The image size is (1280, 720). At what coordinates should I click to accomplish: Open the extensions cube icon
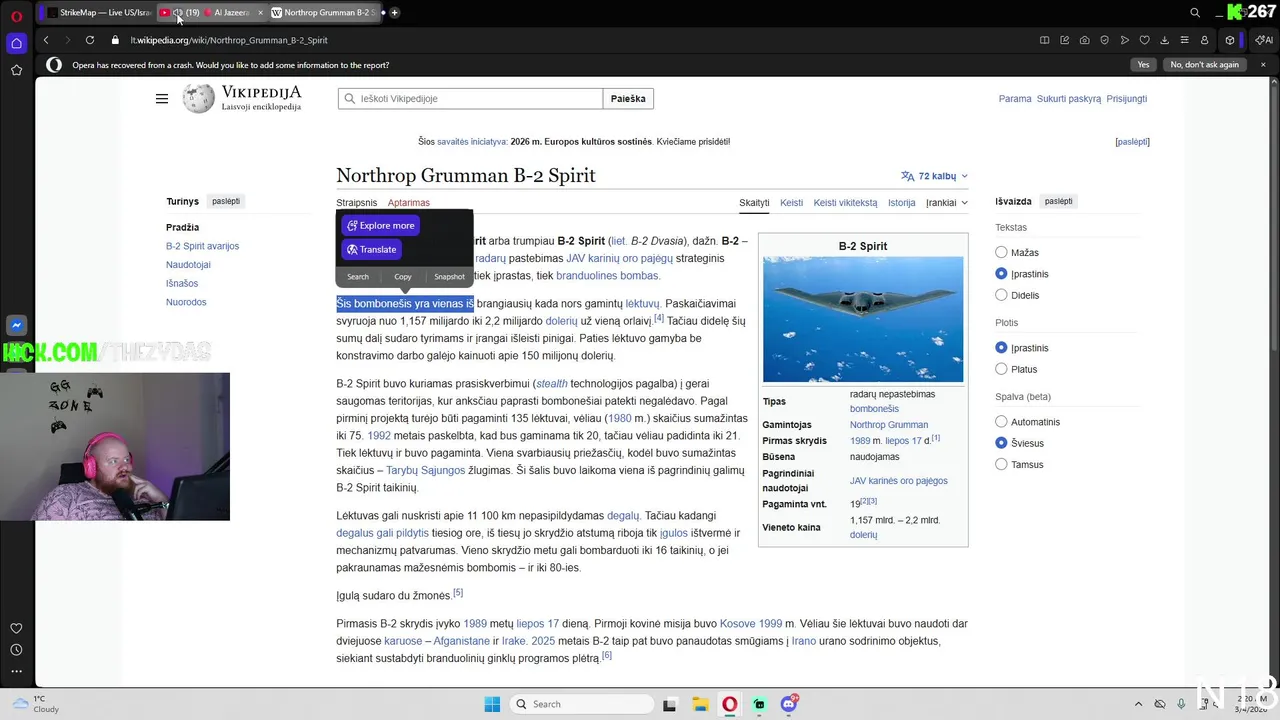point(1230,40)
